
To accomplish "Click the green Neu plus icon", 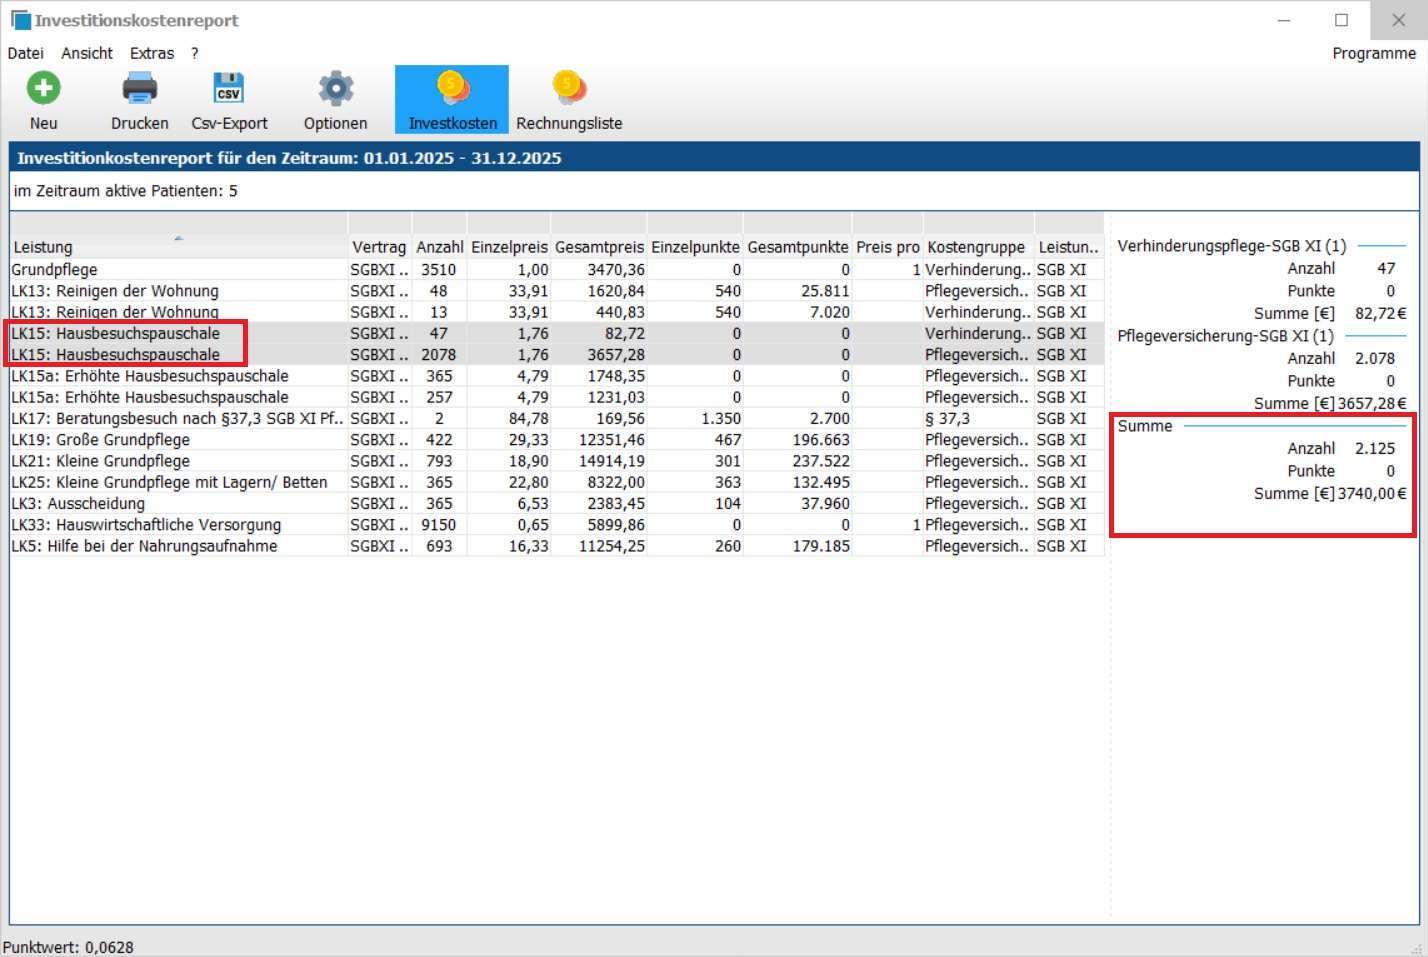I will [x=43, y=89].
